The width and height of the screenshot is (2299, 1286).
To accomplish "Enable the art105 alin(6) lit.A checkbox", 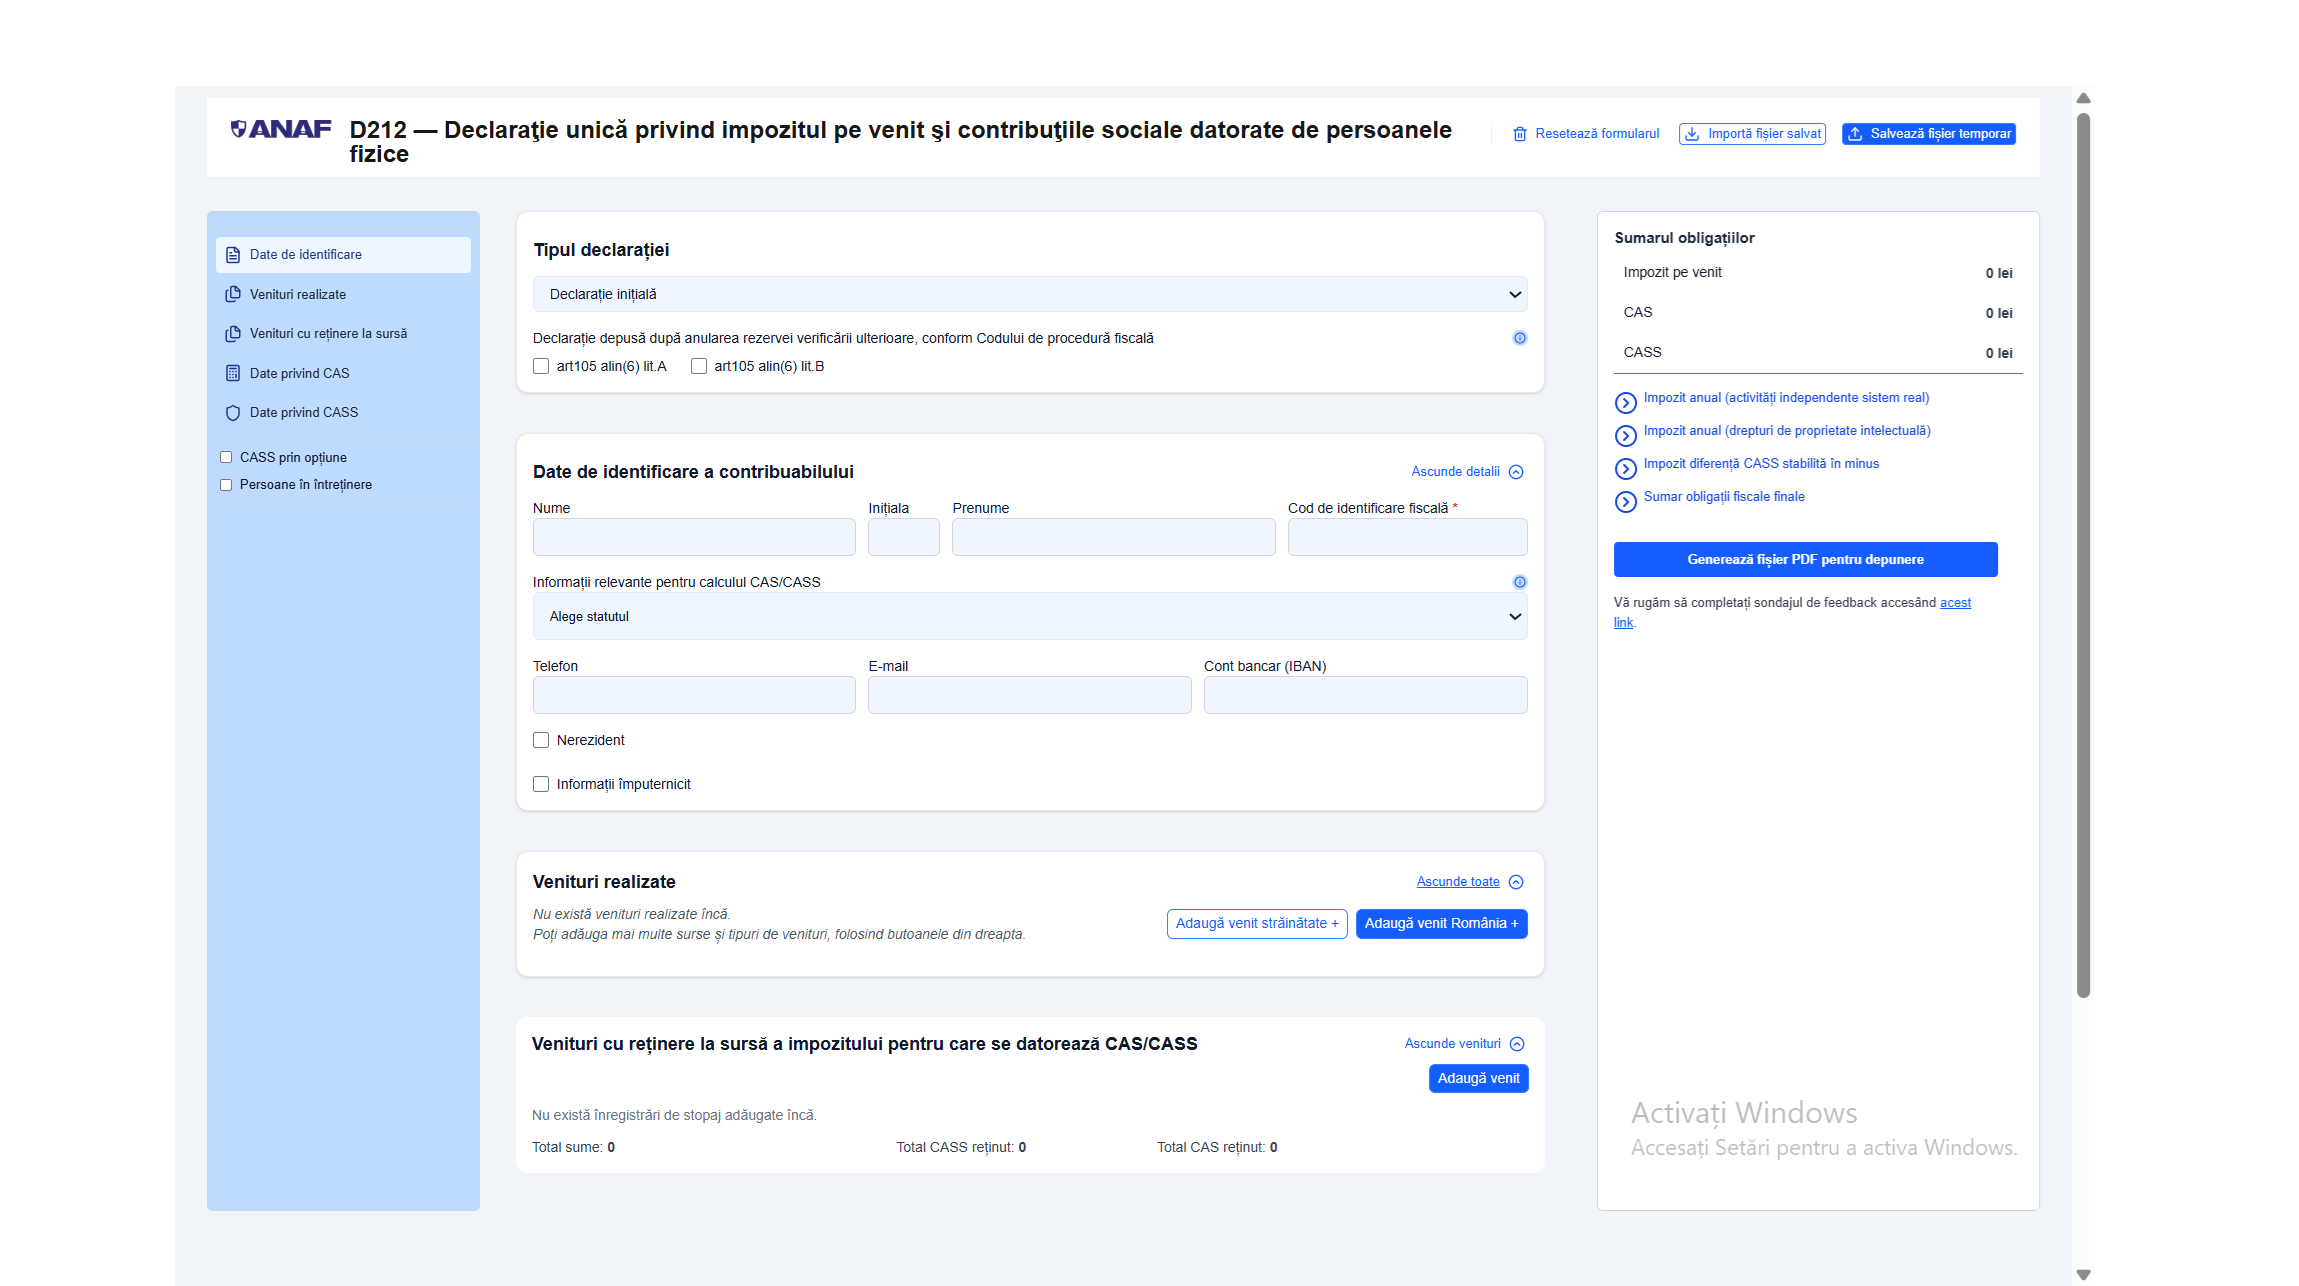I will point(541,366).
